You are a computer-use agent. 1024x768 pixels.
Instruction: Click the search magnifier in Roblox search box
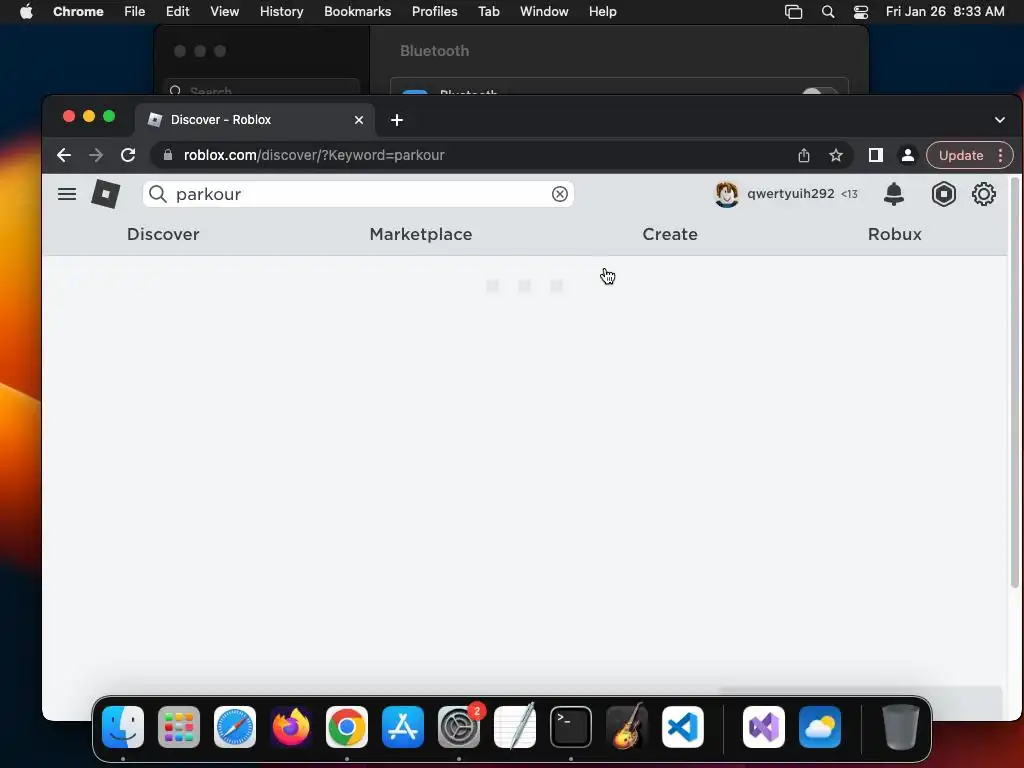coord(157,194)
